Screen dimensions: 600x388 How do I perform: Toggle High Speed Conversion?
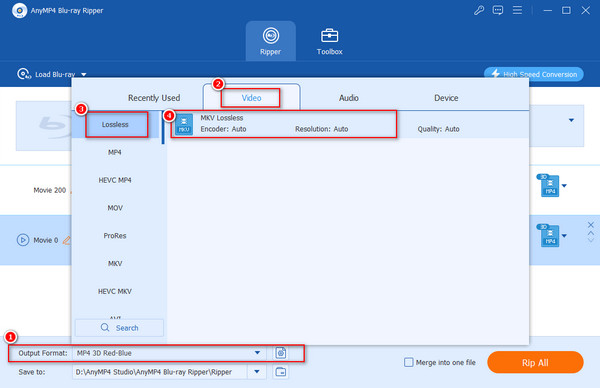click(533, 74)
